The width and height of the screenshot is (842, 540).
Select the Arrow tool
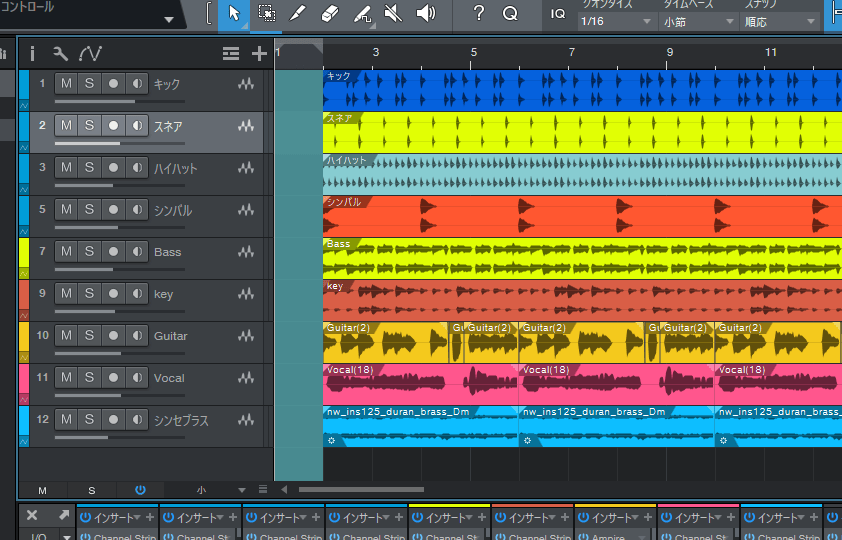(234, 14)
